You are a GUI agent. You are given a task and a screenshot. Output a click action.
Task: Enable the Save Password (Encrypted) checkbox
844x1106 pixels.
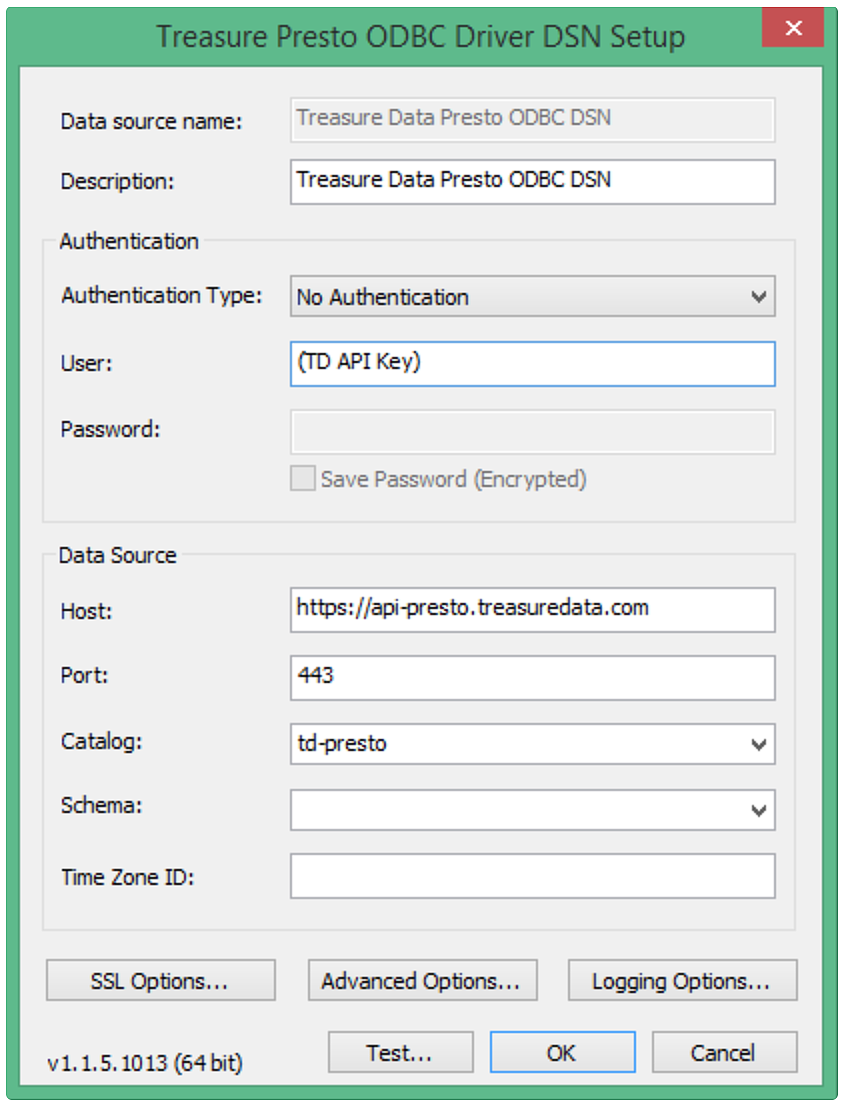point(303,479)
